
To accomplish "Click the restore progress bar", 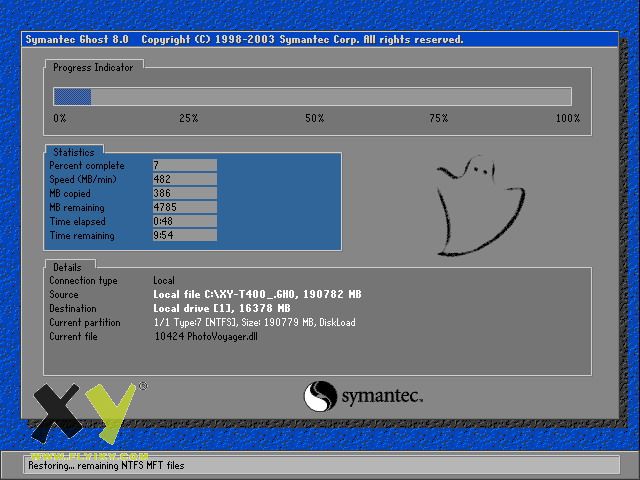I will pyautogui.click(x=312, y=97).
